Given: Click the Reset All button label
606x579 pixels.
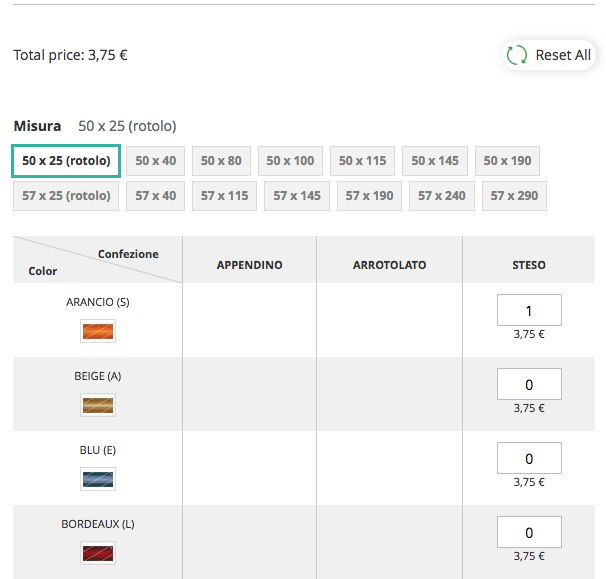Looking at the screenshot, I should [563, 55].
